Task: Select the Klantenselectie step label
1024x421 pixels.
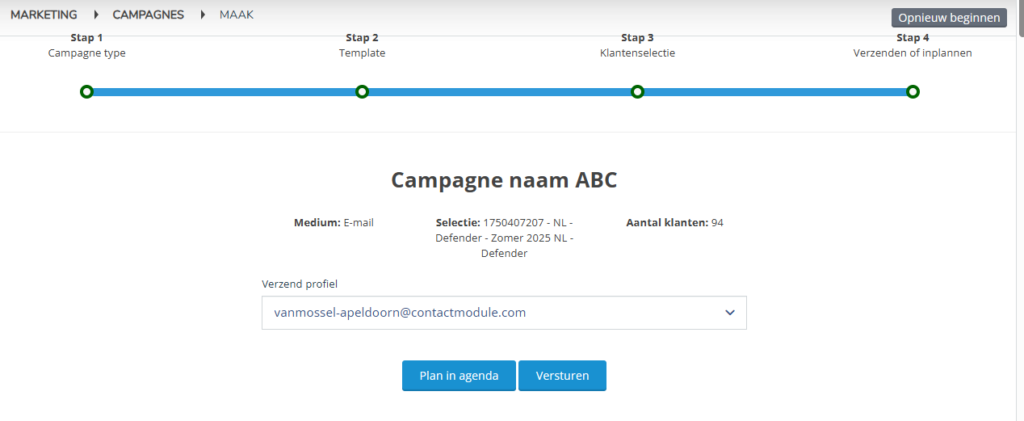Action: [637, 54]
